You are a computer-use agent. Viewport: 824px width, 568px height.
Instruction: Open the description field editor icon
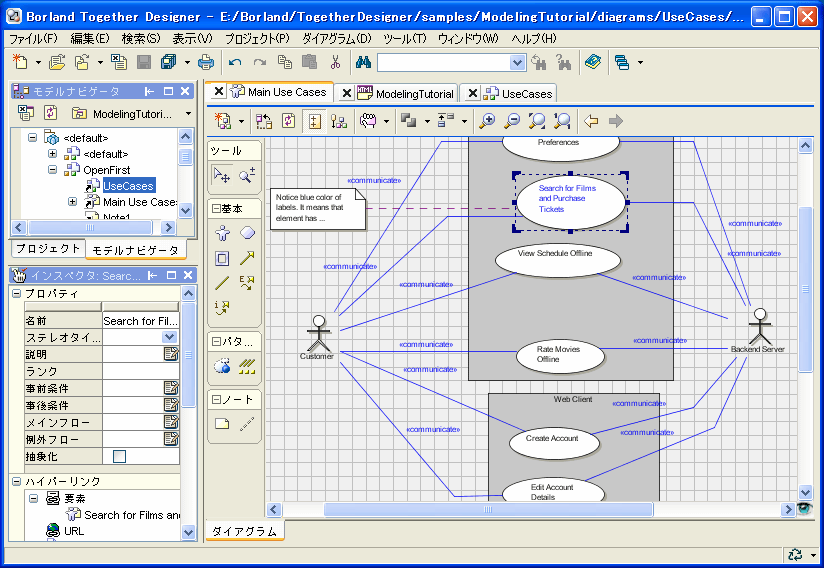pos(171,354)
